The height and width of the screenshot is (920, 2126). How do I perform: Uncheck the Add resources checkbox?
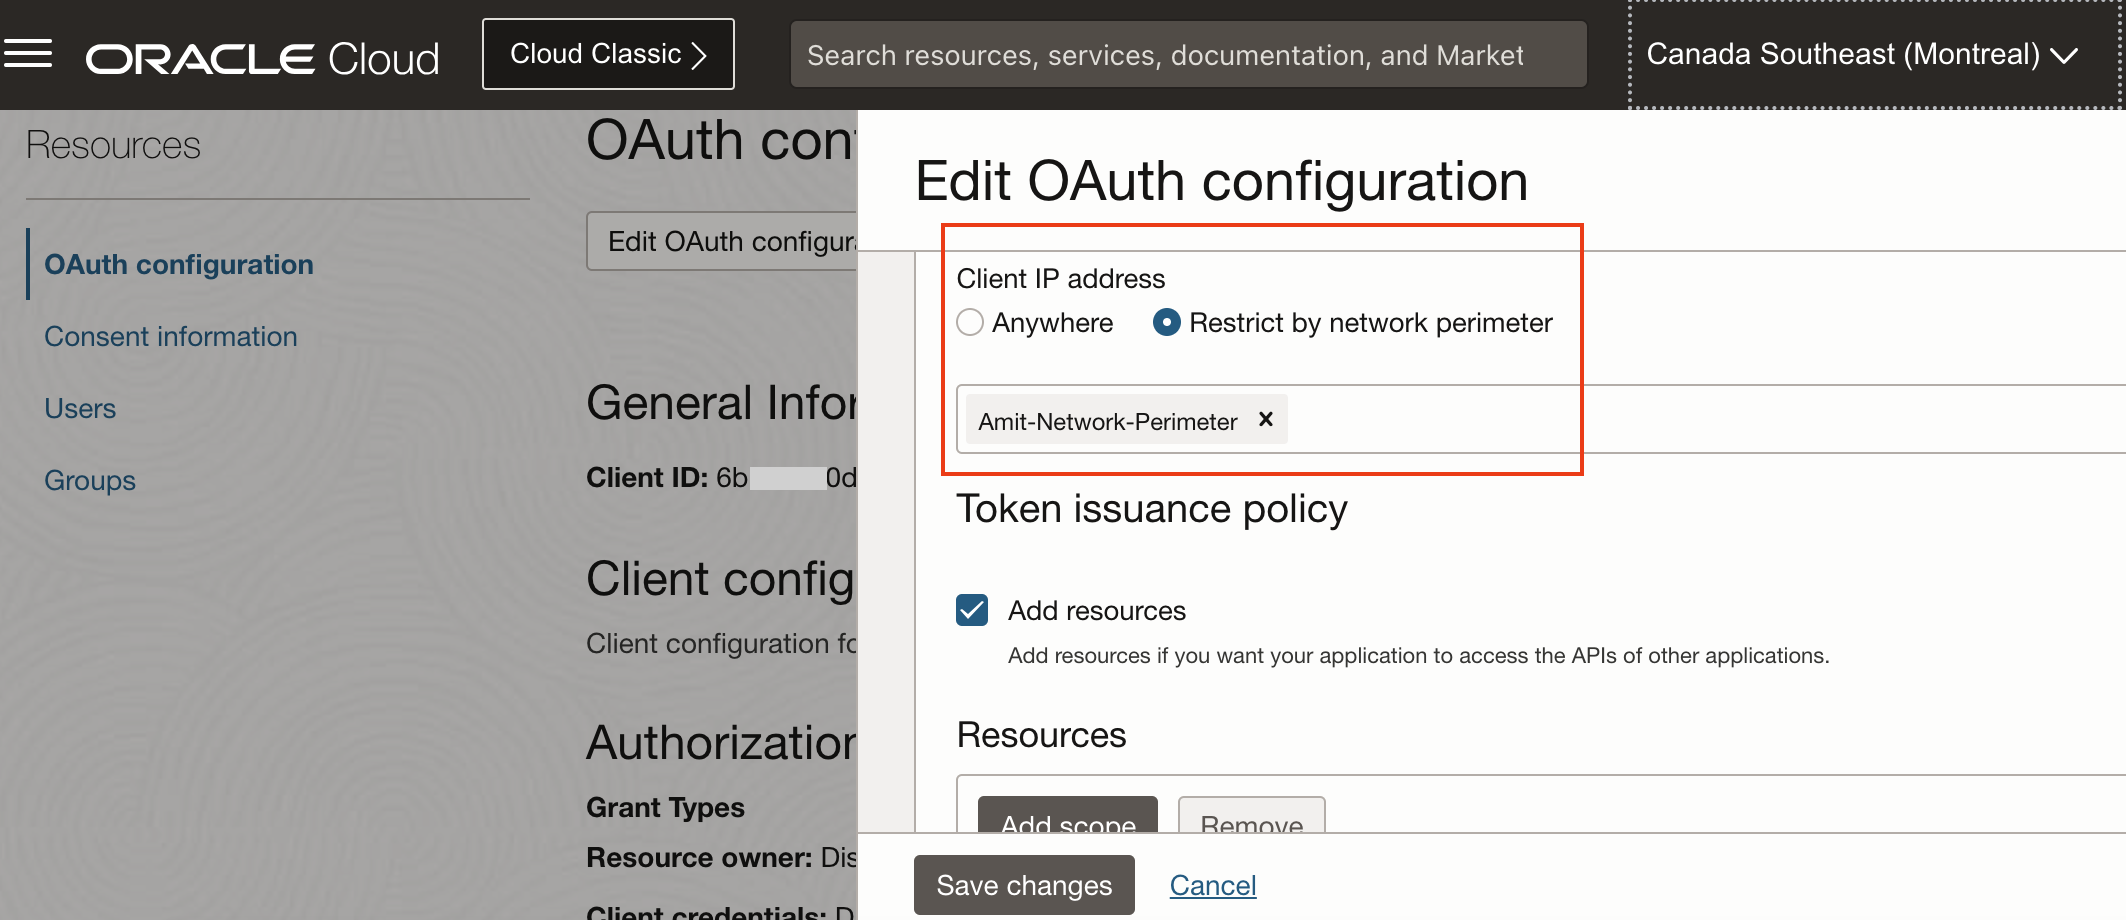[x=972, y=610]
